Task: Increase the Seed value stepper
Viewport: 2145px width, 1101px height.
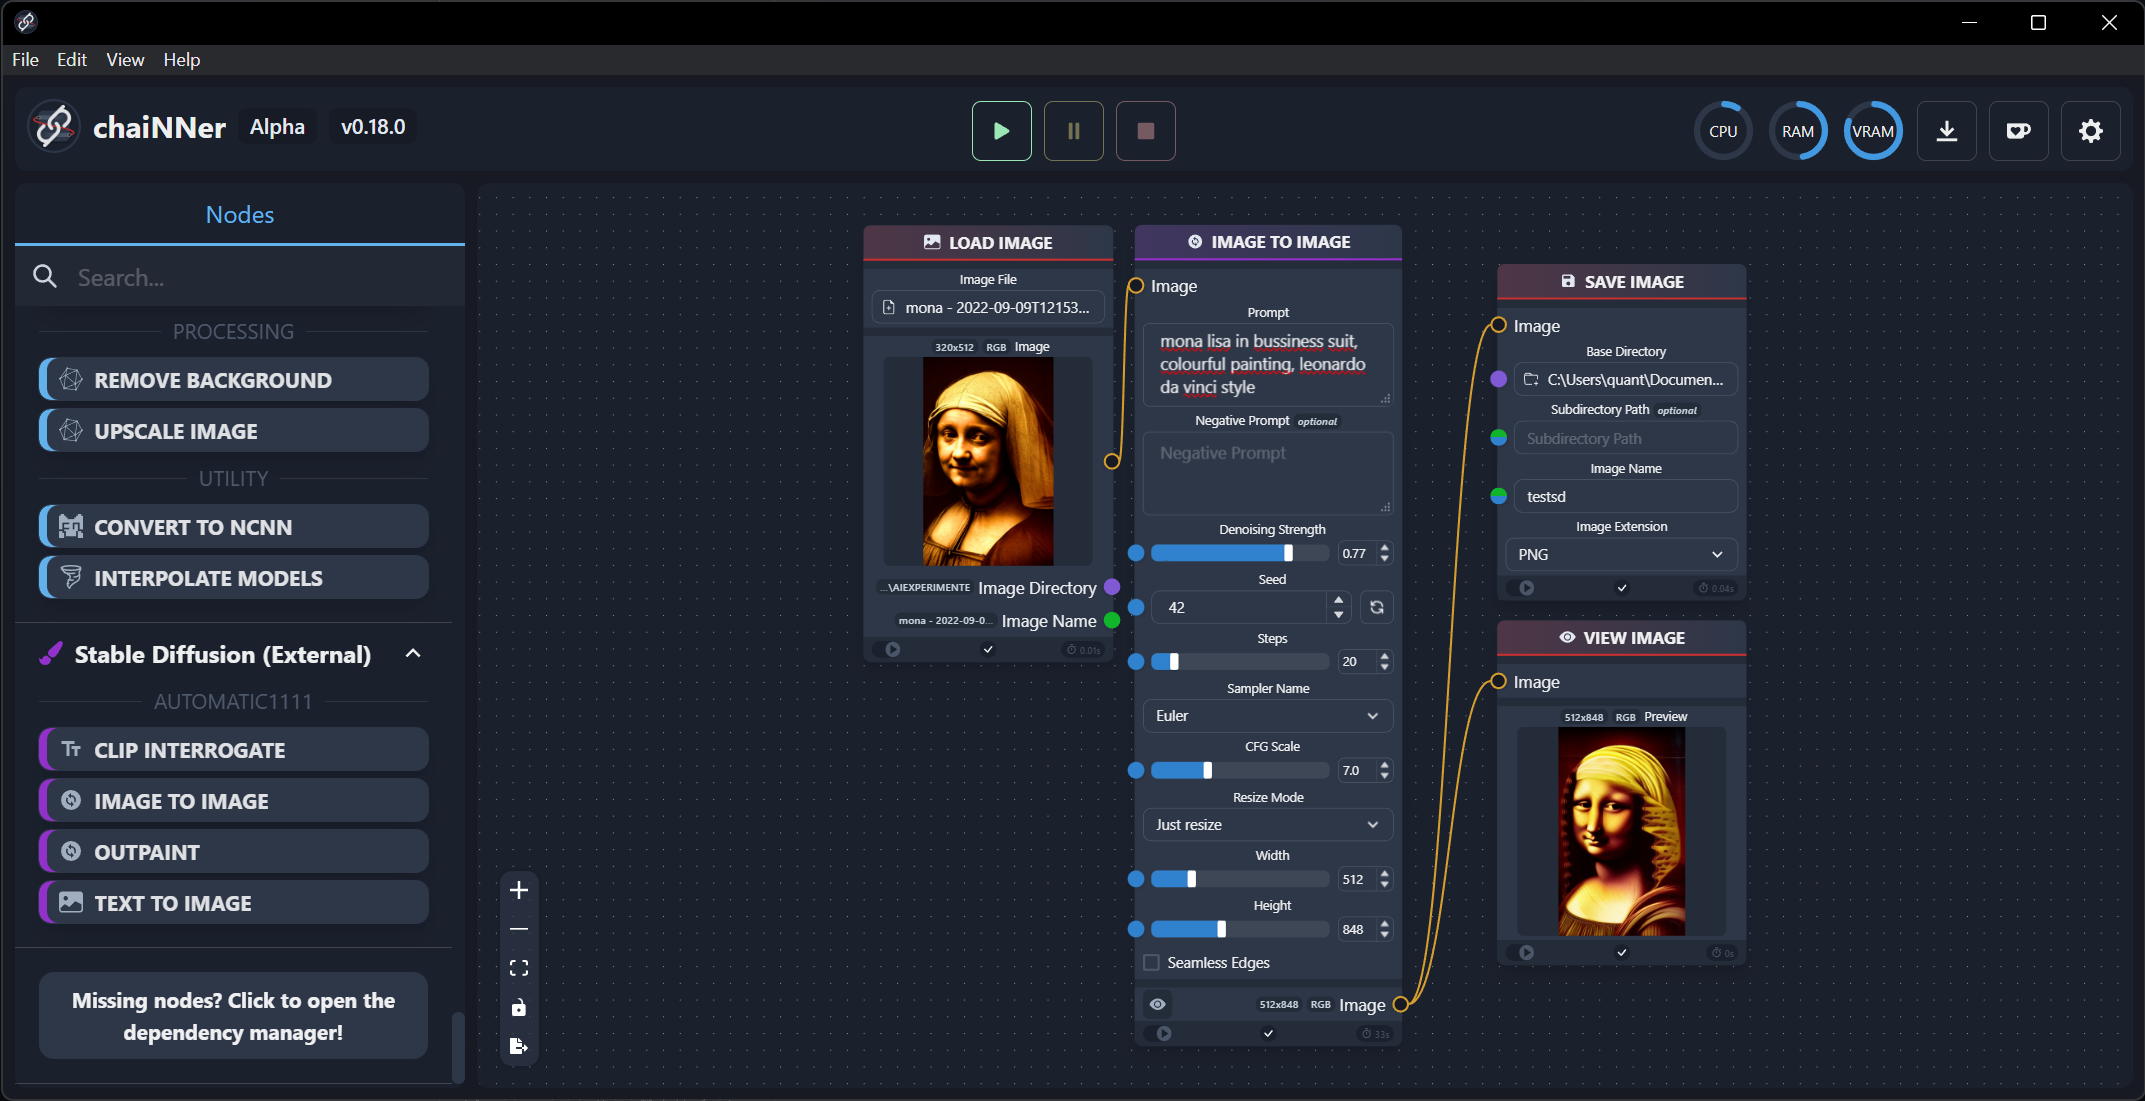Action: click(x=1339, y=600)
